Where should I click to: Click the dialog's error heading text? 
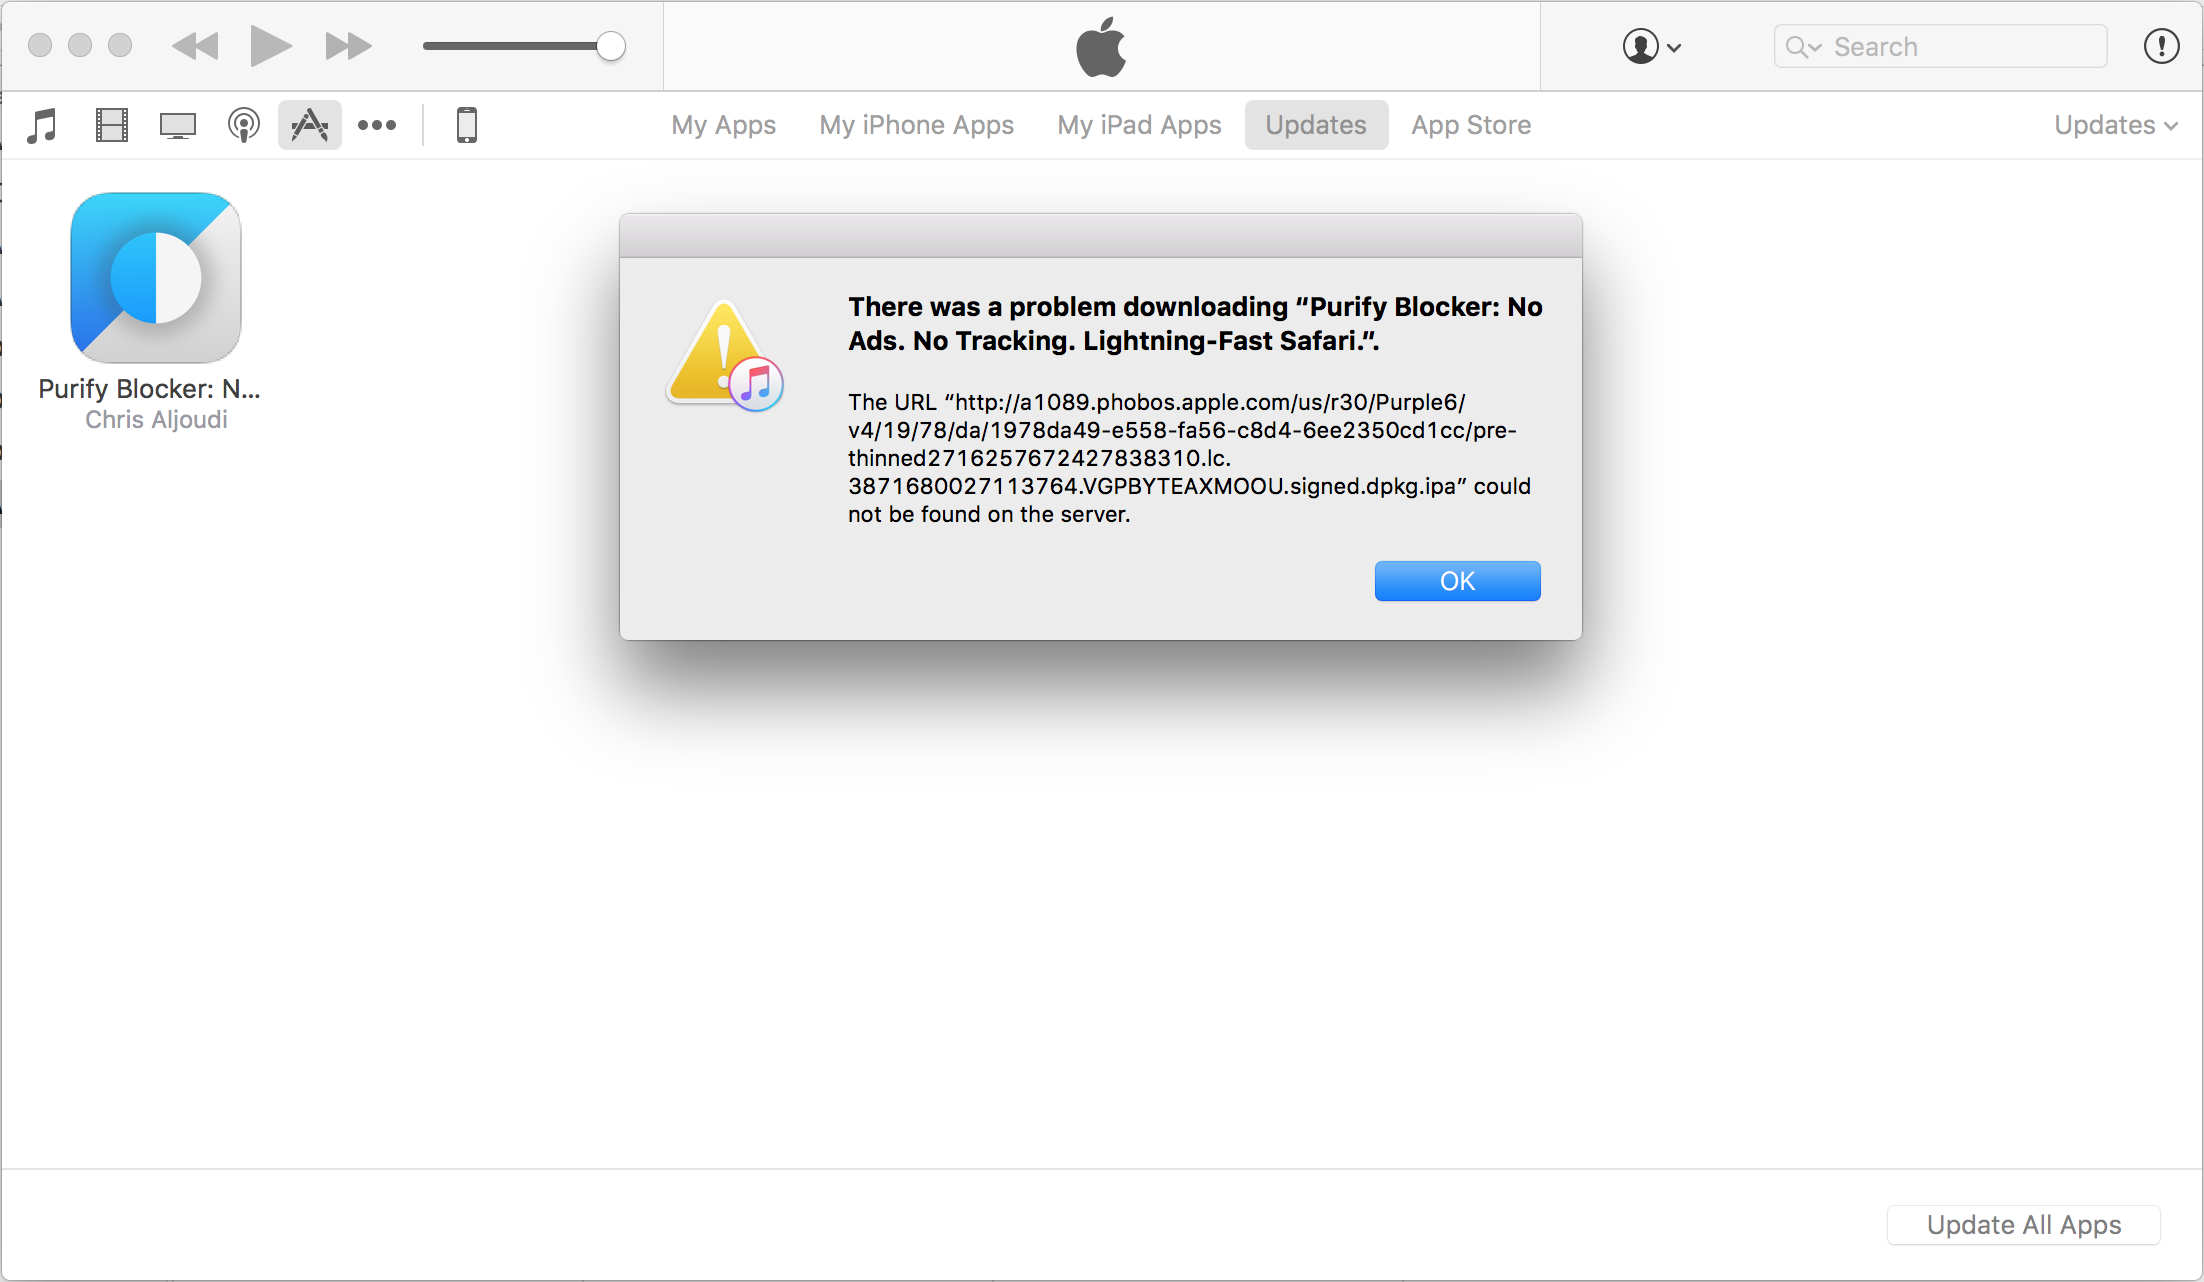coord(1195,324)
